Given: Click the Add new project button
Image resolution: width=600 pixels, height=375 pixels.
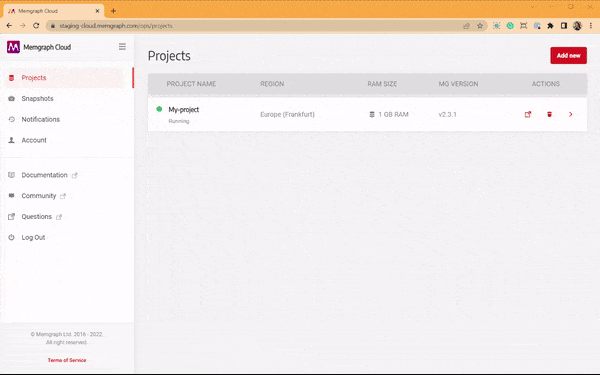Looking at the screenshot, I should tap(568, 55).
